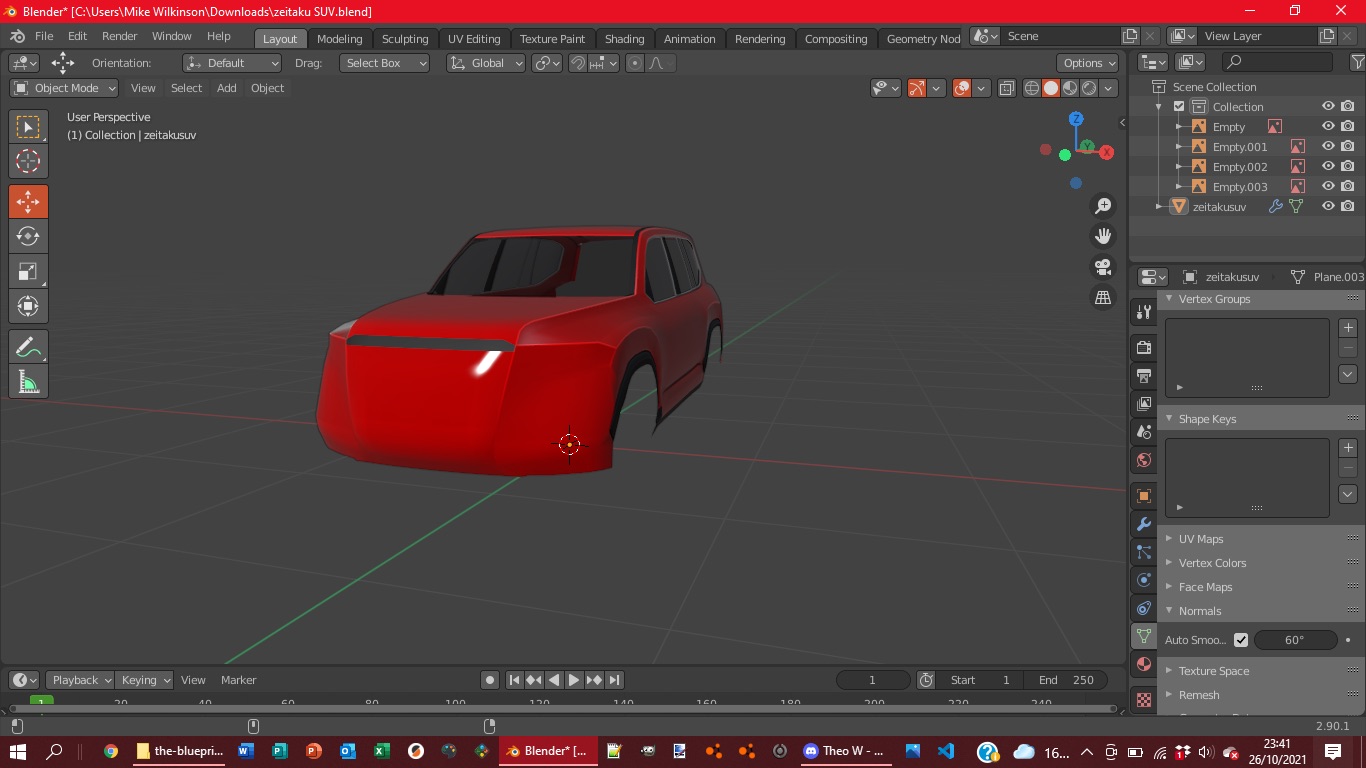Click the End frame field showing 250
Screen dimensions: 1366x768
tap(1066, 680)
